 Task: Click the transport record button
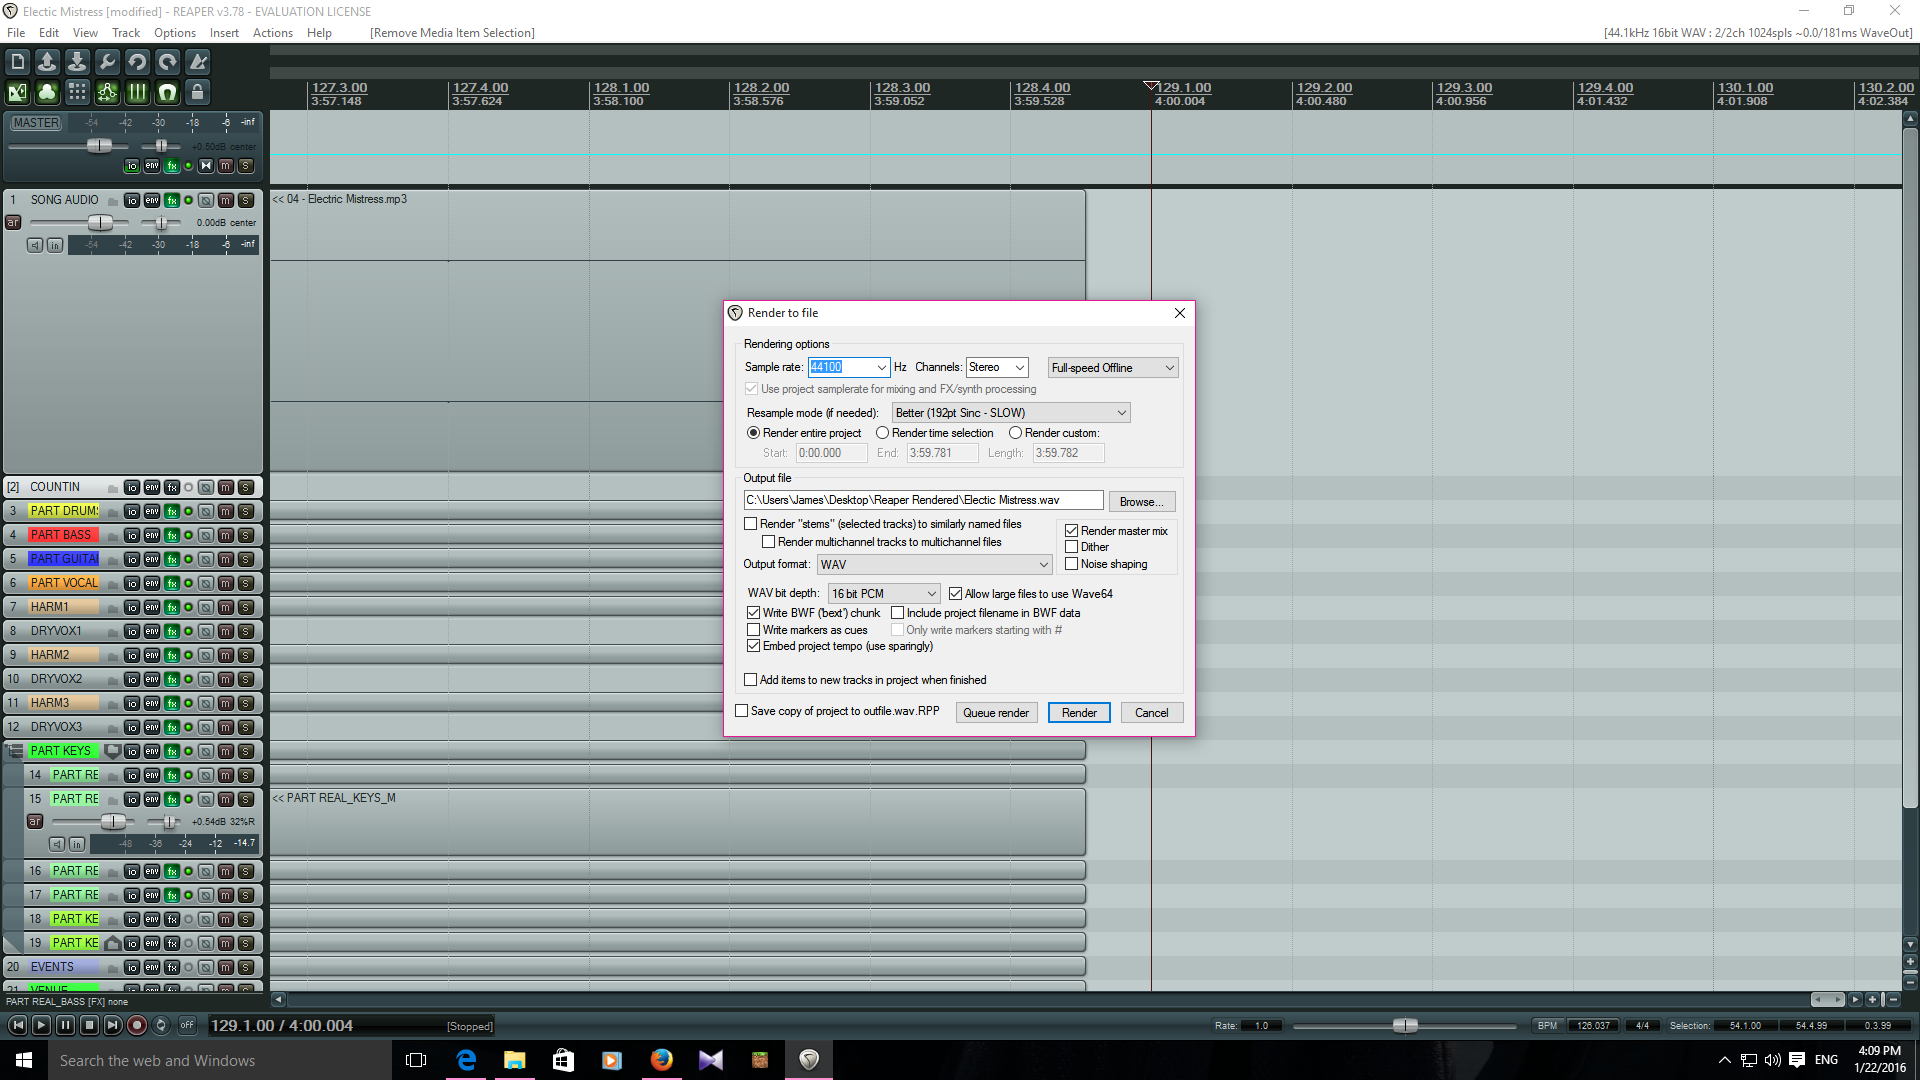point(137,1025)
